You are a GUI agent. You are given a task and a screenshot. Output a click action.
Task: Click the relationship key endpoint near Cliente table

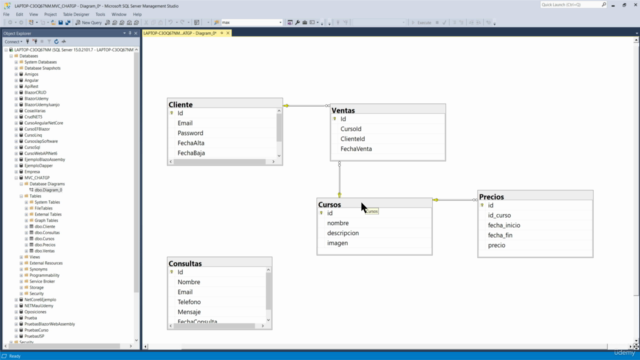coord(286,106)
